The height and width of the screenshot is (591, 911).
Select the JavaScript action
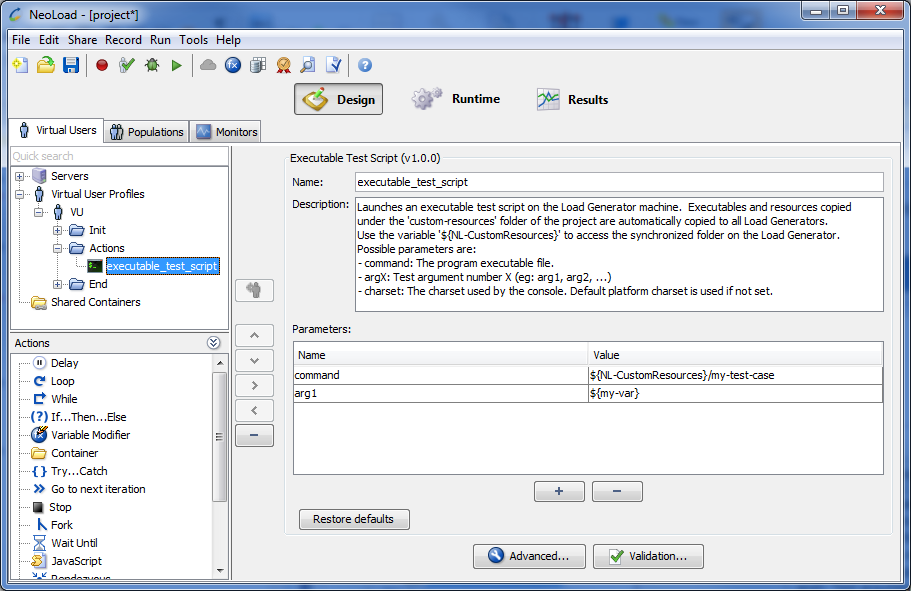pyautogui.click(x=76, y=561)
